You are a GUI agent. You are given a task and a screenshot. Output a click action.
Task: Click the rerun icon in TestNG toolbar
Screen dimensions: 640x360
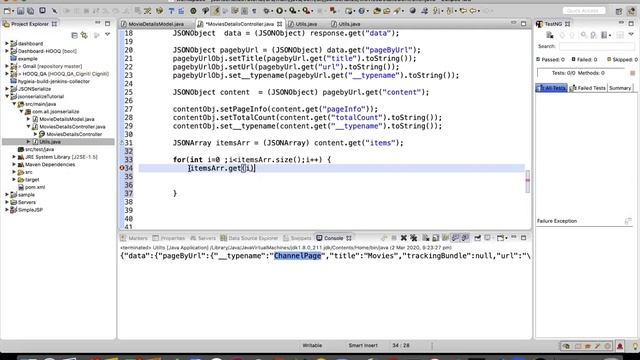(584, 35)
